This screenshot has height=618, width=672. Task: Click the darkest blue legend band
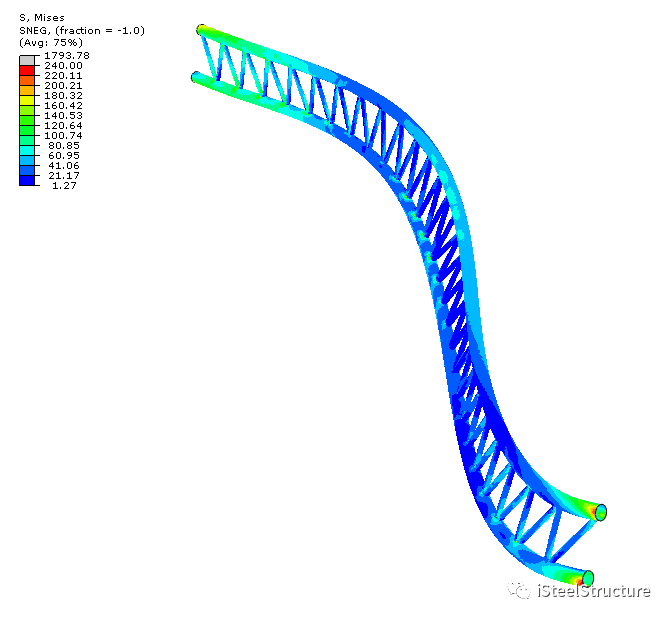point(27,180)
